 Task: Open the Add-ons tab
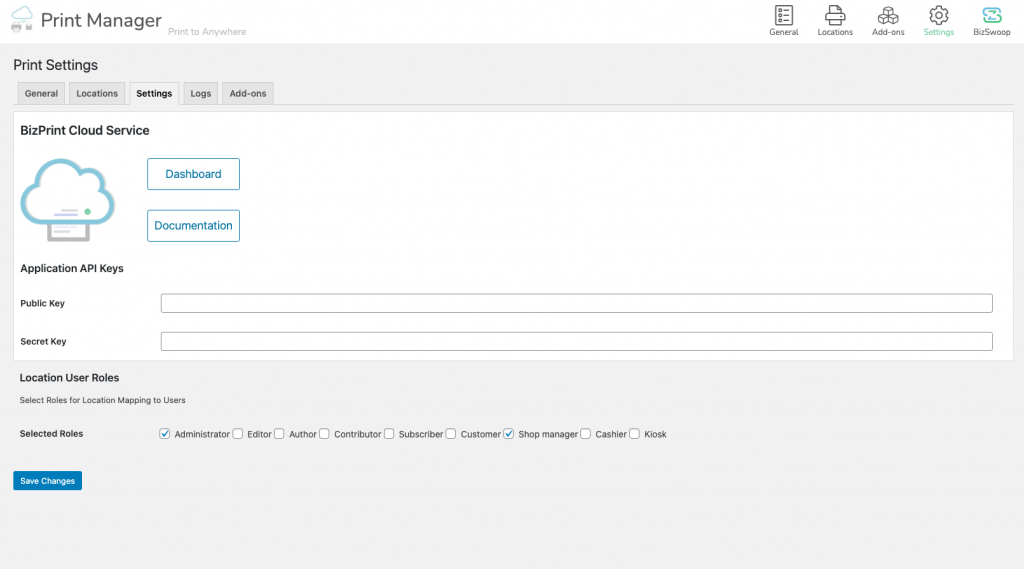pyautogui.click(x=248, y=94)
